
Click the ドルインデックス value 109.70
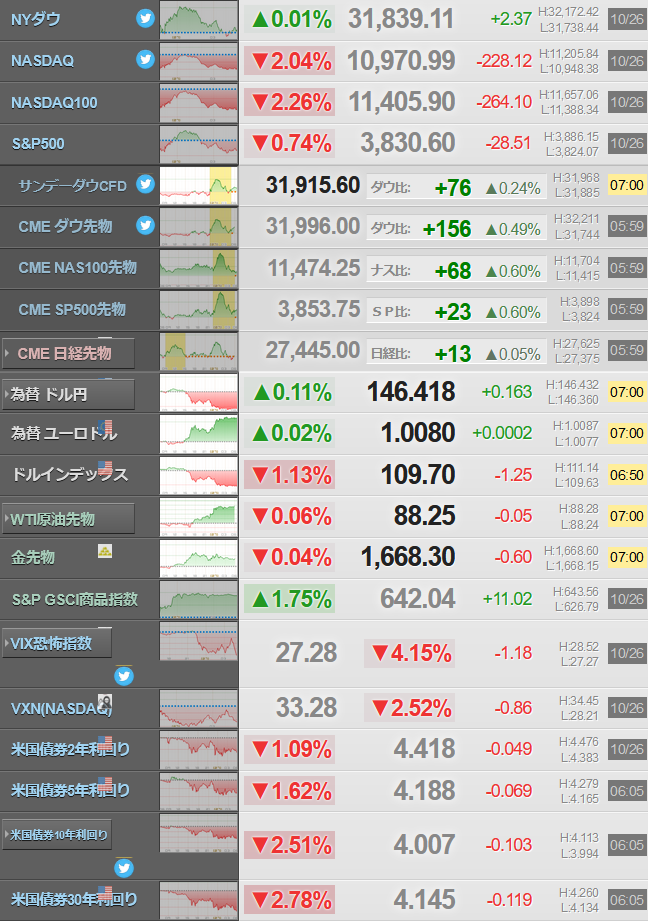418,475
